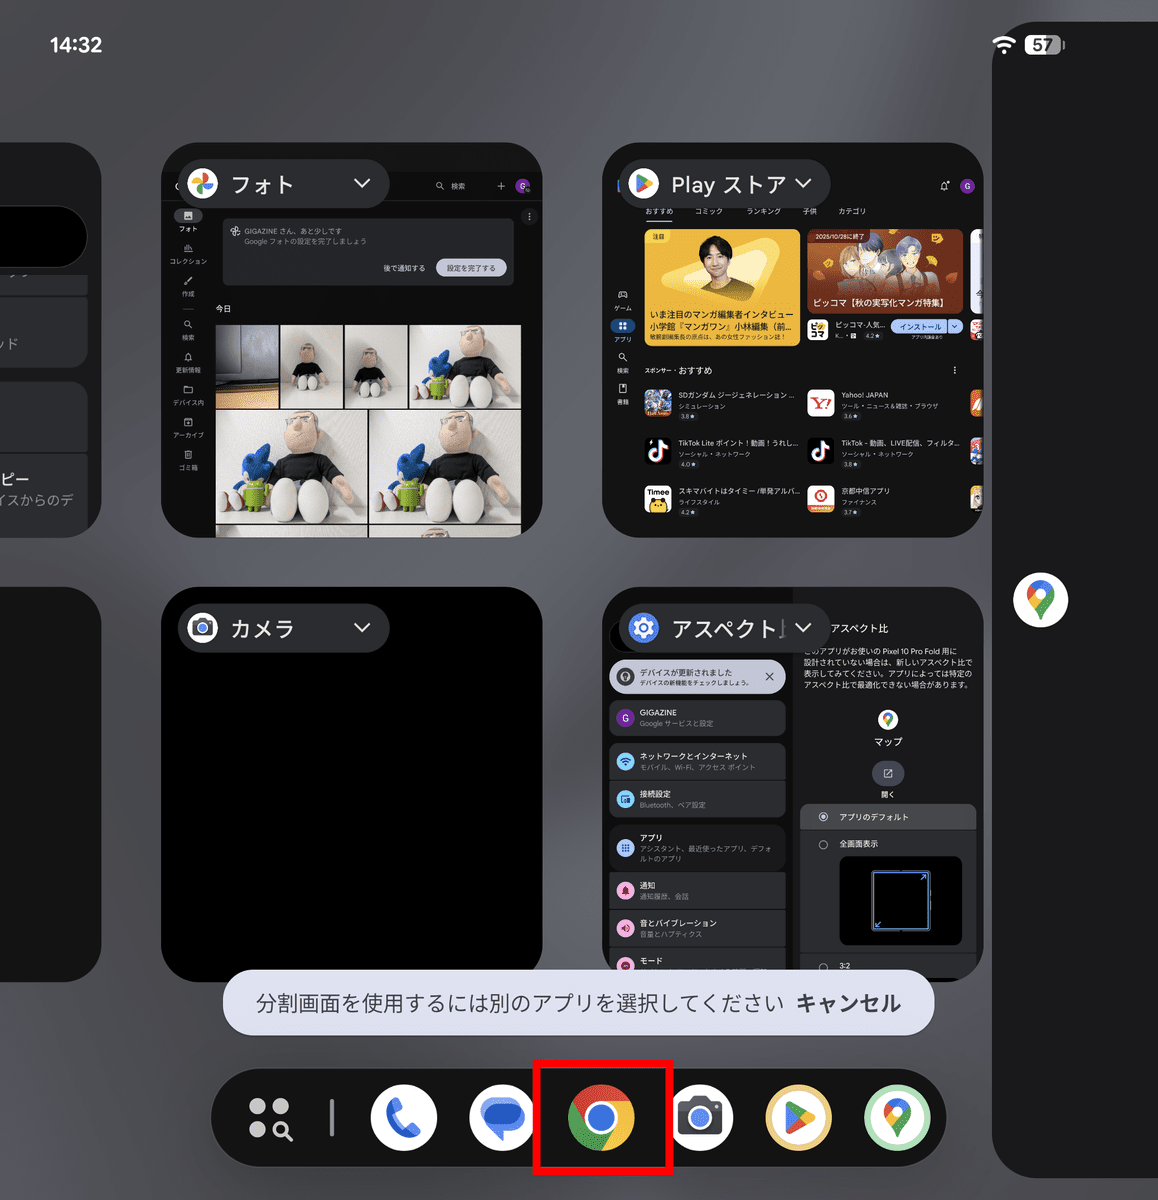Tap the Google Maps icon in right pane

[1040, 600]
